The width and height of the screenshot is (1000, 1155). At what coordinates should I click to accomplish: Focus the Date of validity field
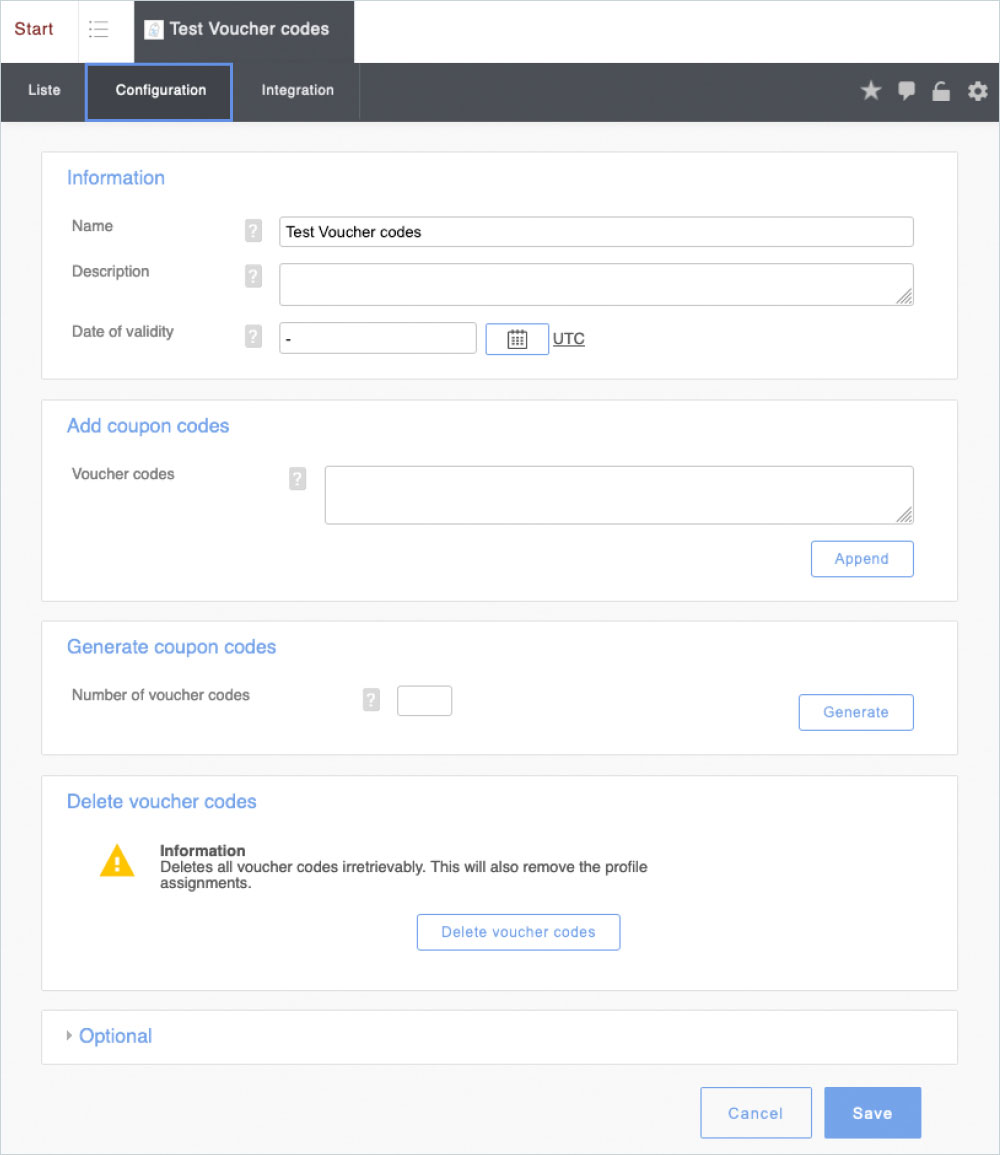pyautogui.click(x=378, y=338)
